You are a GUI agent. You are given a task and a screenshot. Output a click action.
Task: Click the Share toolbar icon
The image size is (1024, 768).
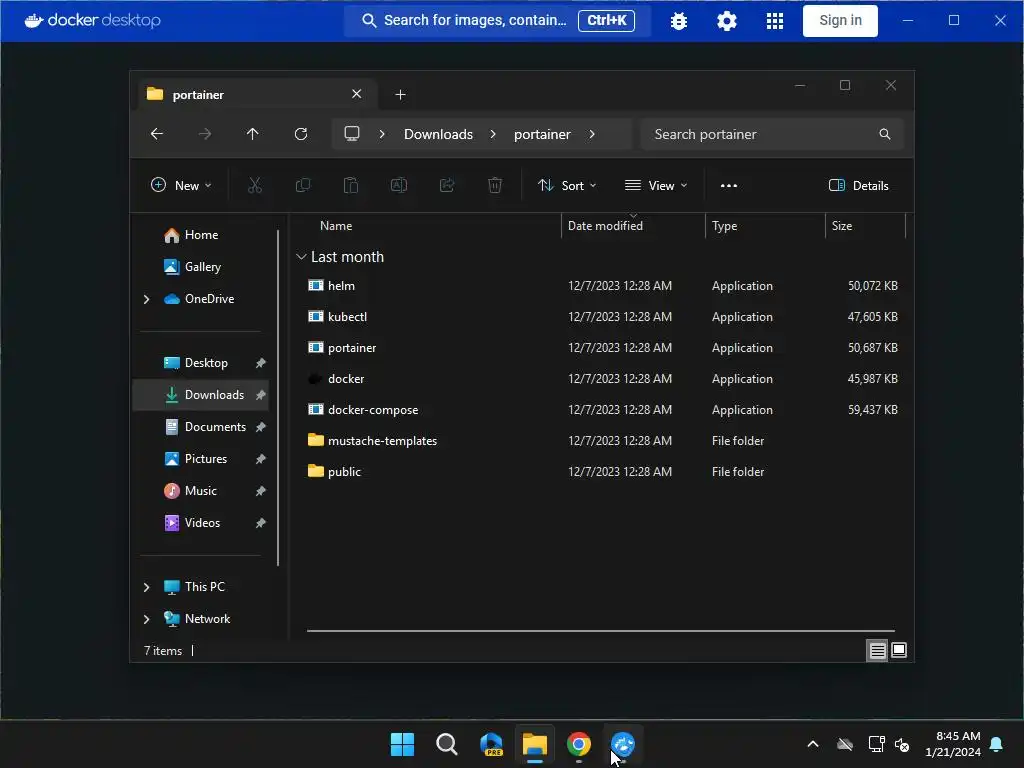(x=447, y=185)
